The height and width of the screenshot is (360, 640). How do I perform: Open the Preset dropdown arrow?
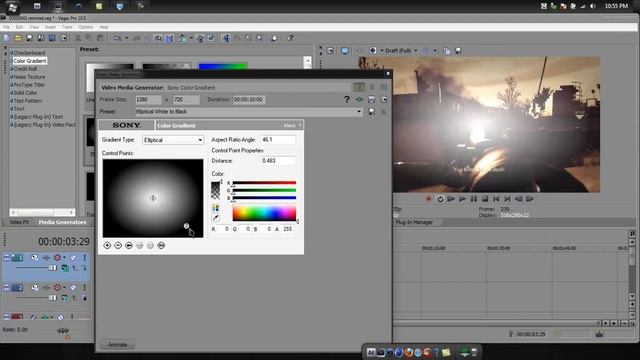[359, 111]
